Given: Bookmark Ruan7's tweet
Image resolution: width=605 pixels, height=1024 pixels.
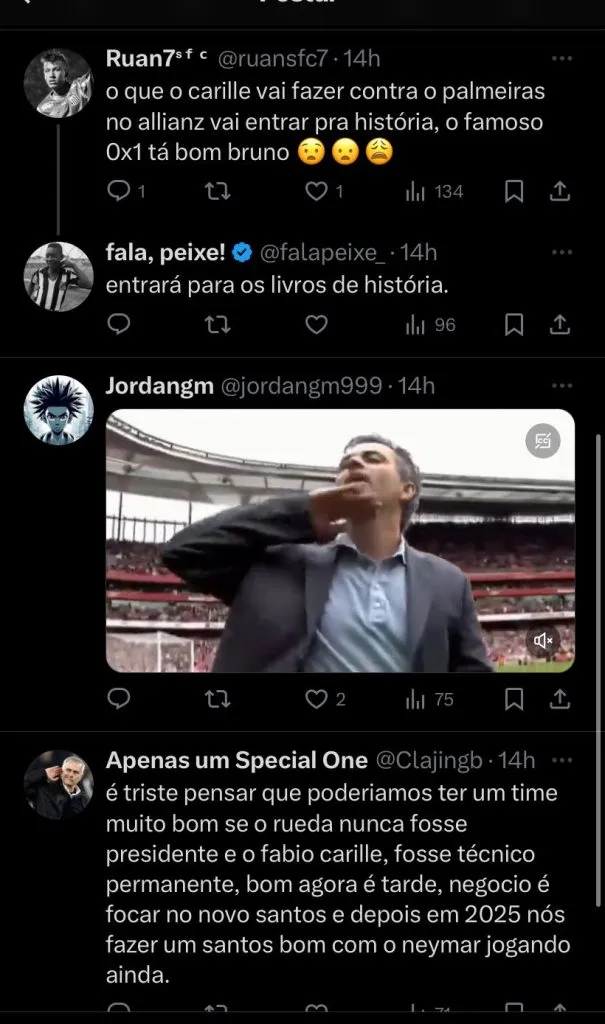Looking at the screenshot, I should tap(513, 190).
